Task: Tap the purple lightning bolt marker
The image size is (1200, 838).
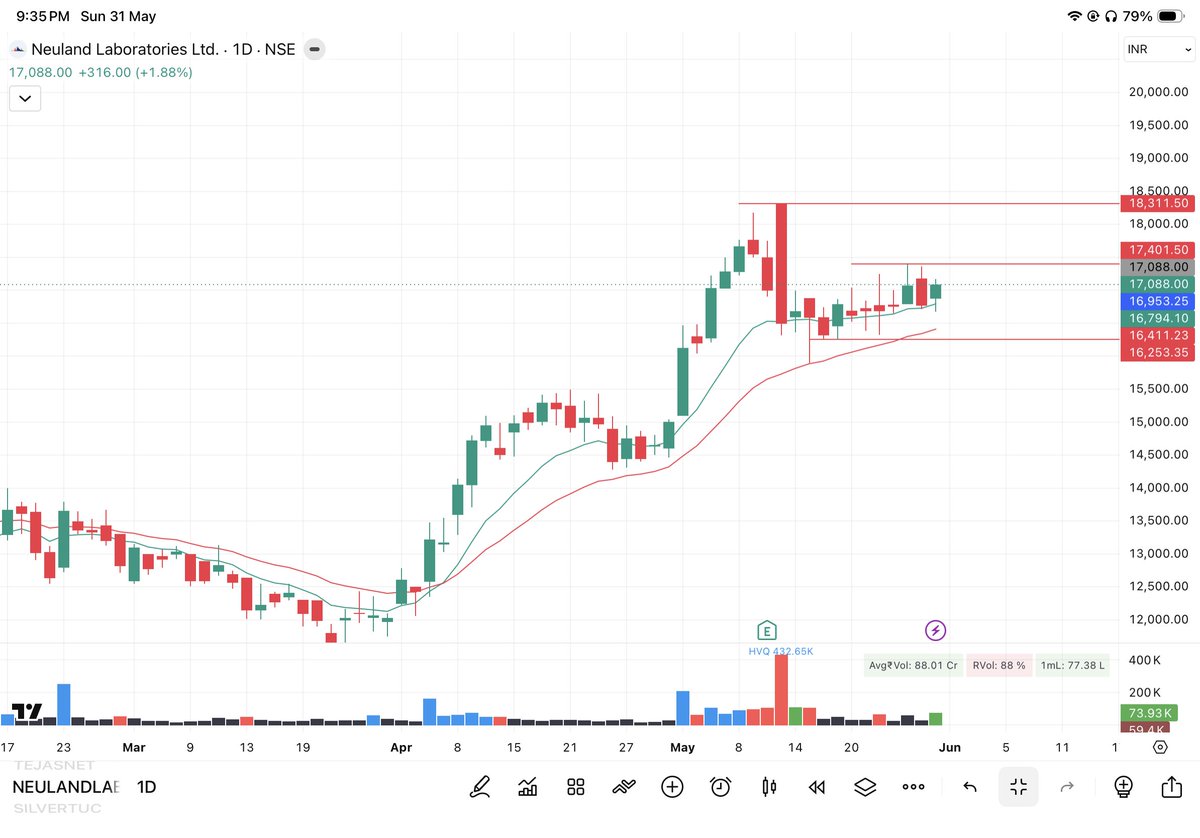Action: pos(935,630)
